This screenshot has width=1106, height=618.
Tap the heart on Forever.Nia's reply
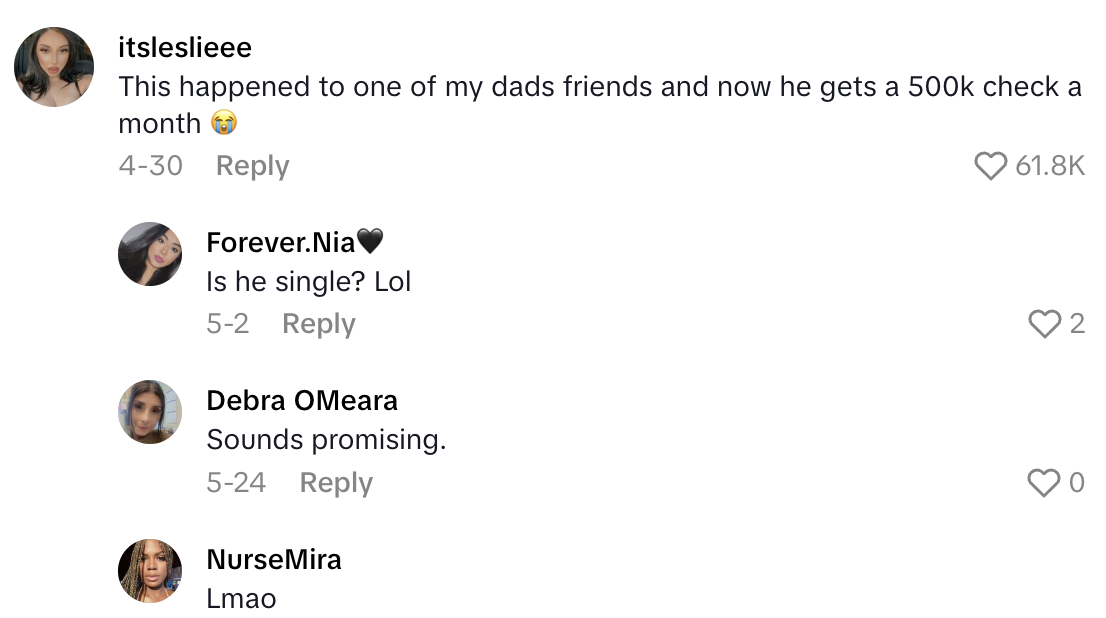coord(1044,324)
